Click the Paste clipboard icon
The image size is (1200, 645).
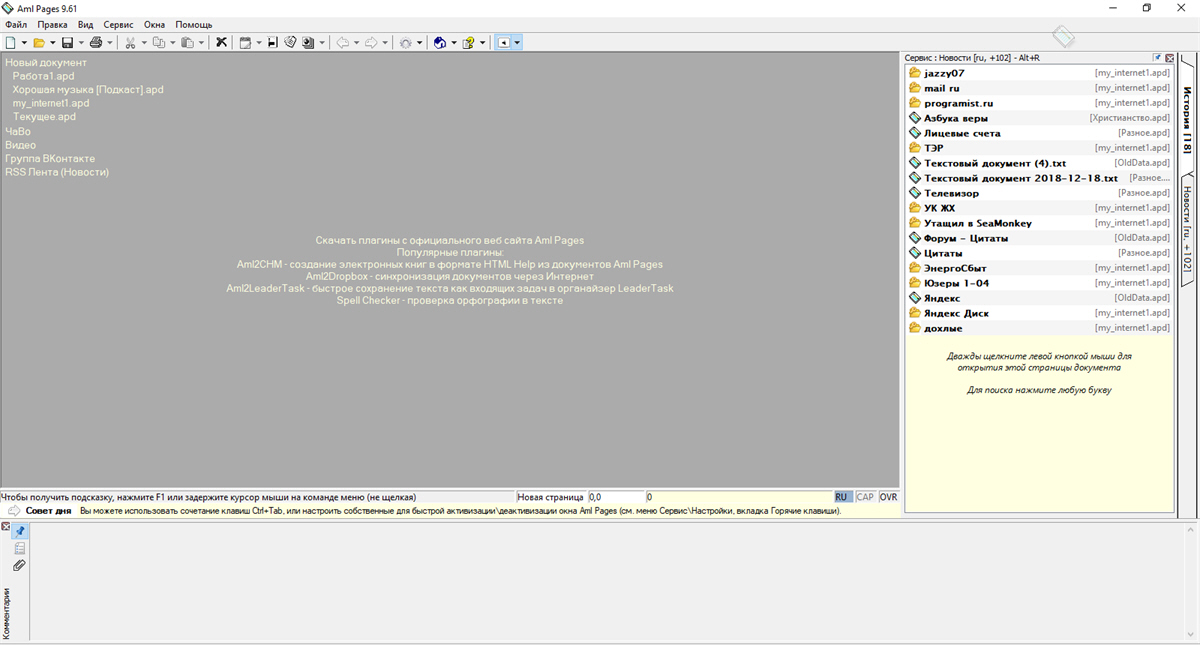click(187, 43)
